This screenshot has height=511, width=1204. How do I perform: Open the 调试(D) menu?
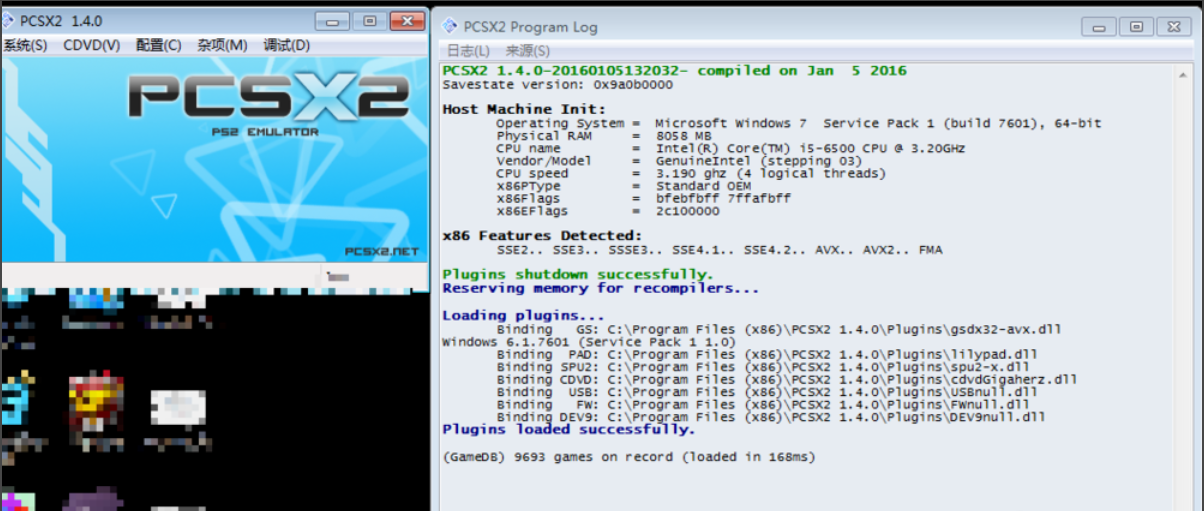click(x=286, y=45)
